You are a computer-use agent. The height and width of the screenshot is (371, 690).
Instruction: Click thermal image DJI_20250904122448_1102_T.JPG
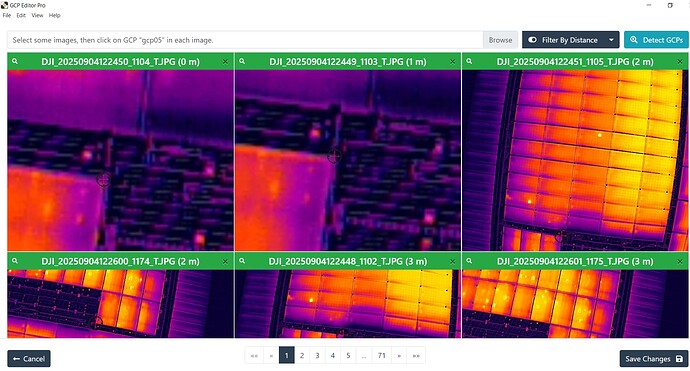coord(348,304)
